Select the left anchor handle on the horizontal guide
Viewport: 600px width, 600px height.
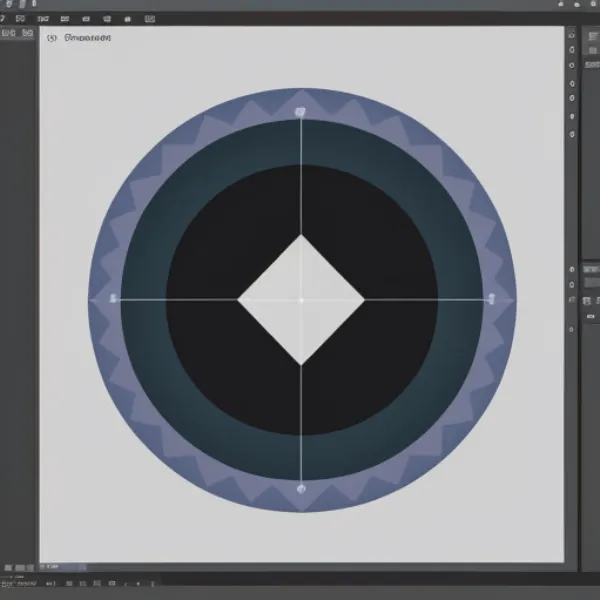click(x=113, y=298)
